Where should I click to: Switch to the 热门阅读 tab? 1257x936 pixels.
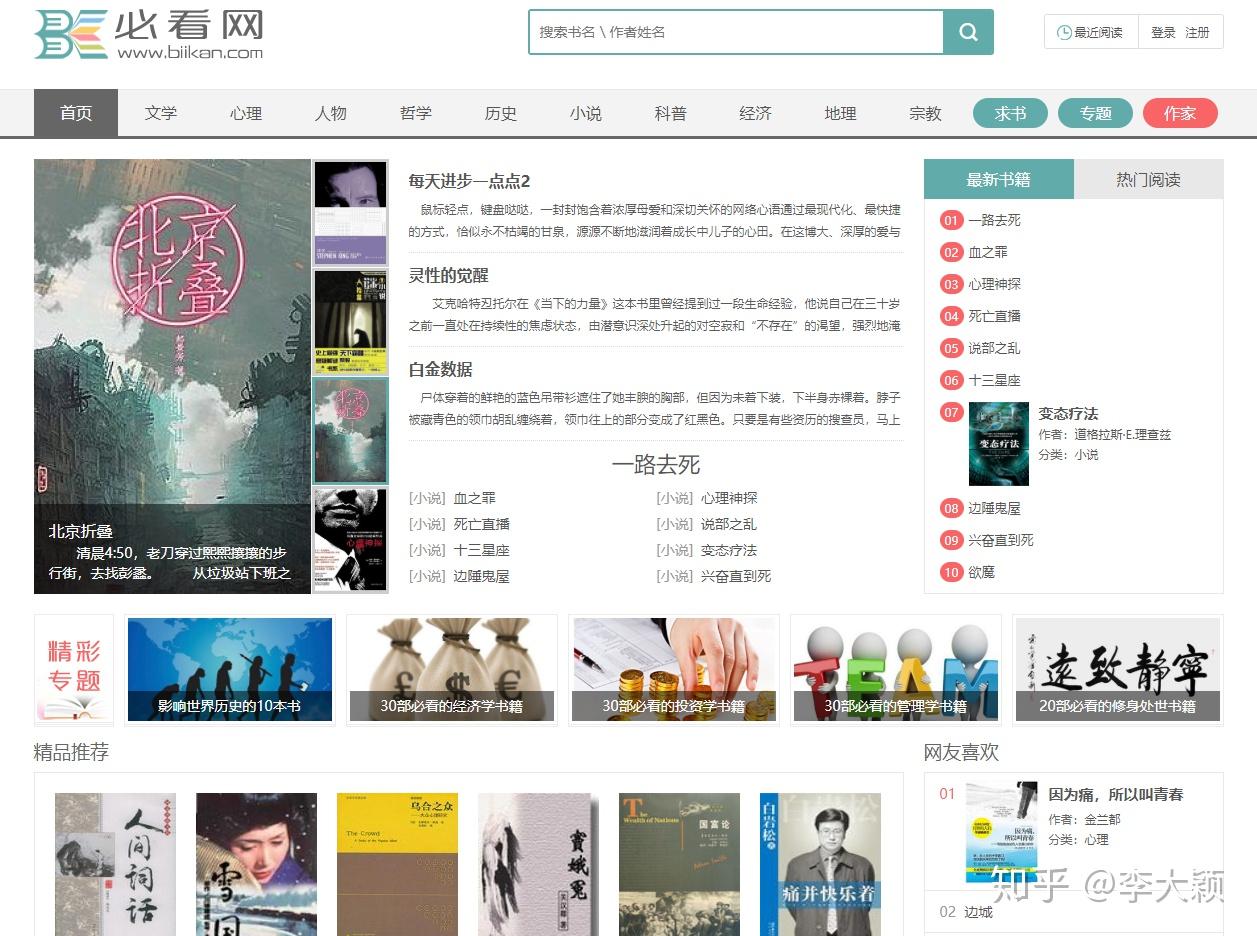(1148, 180)
